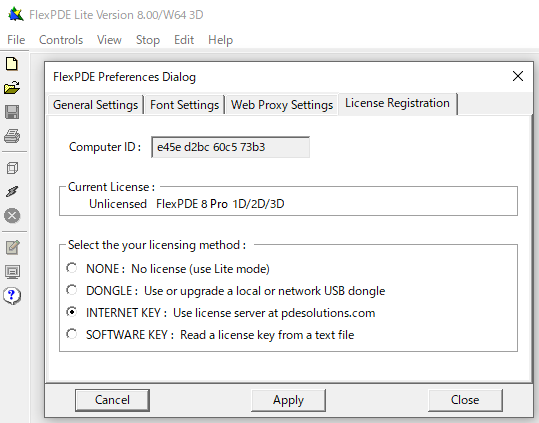Click the Computer ID text field
The image size is (539, 423).
231,147
